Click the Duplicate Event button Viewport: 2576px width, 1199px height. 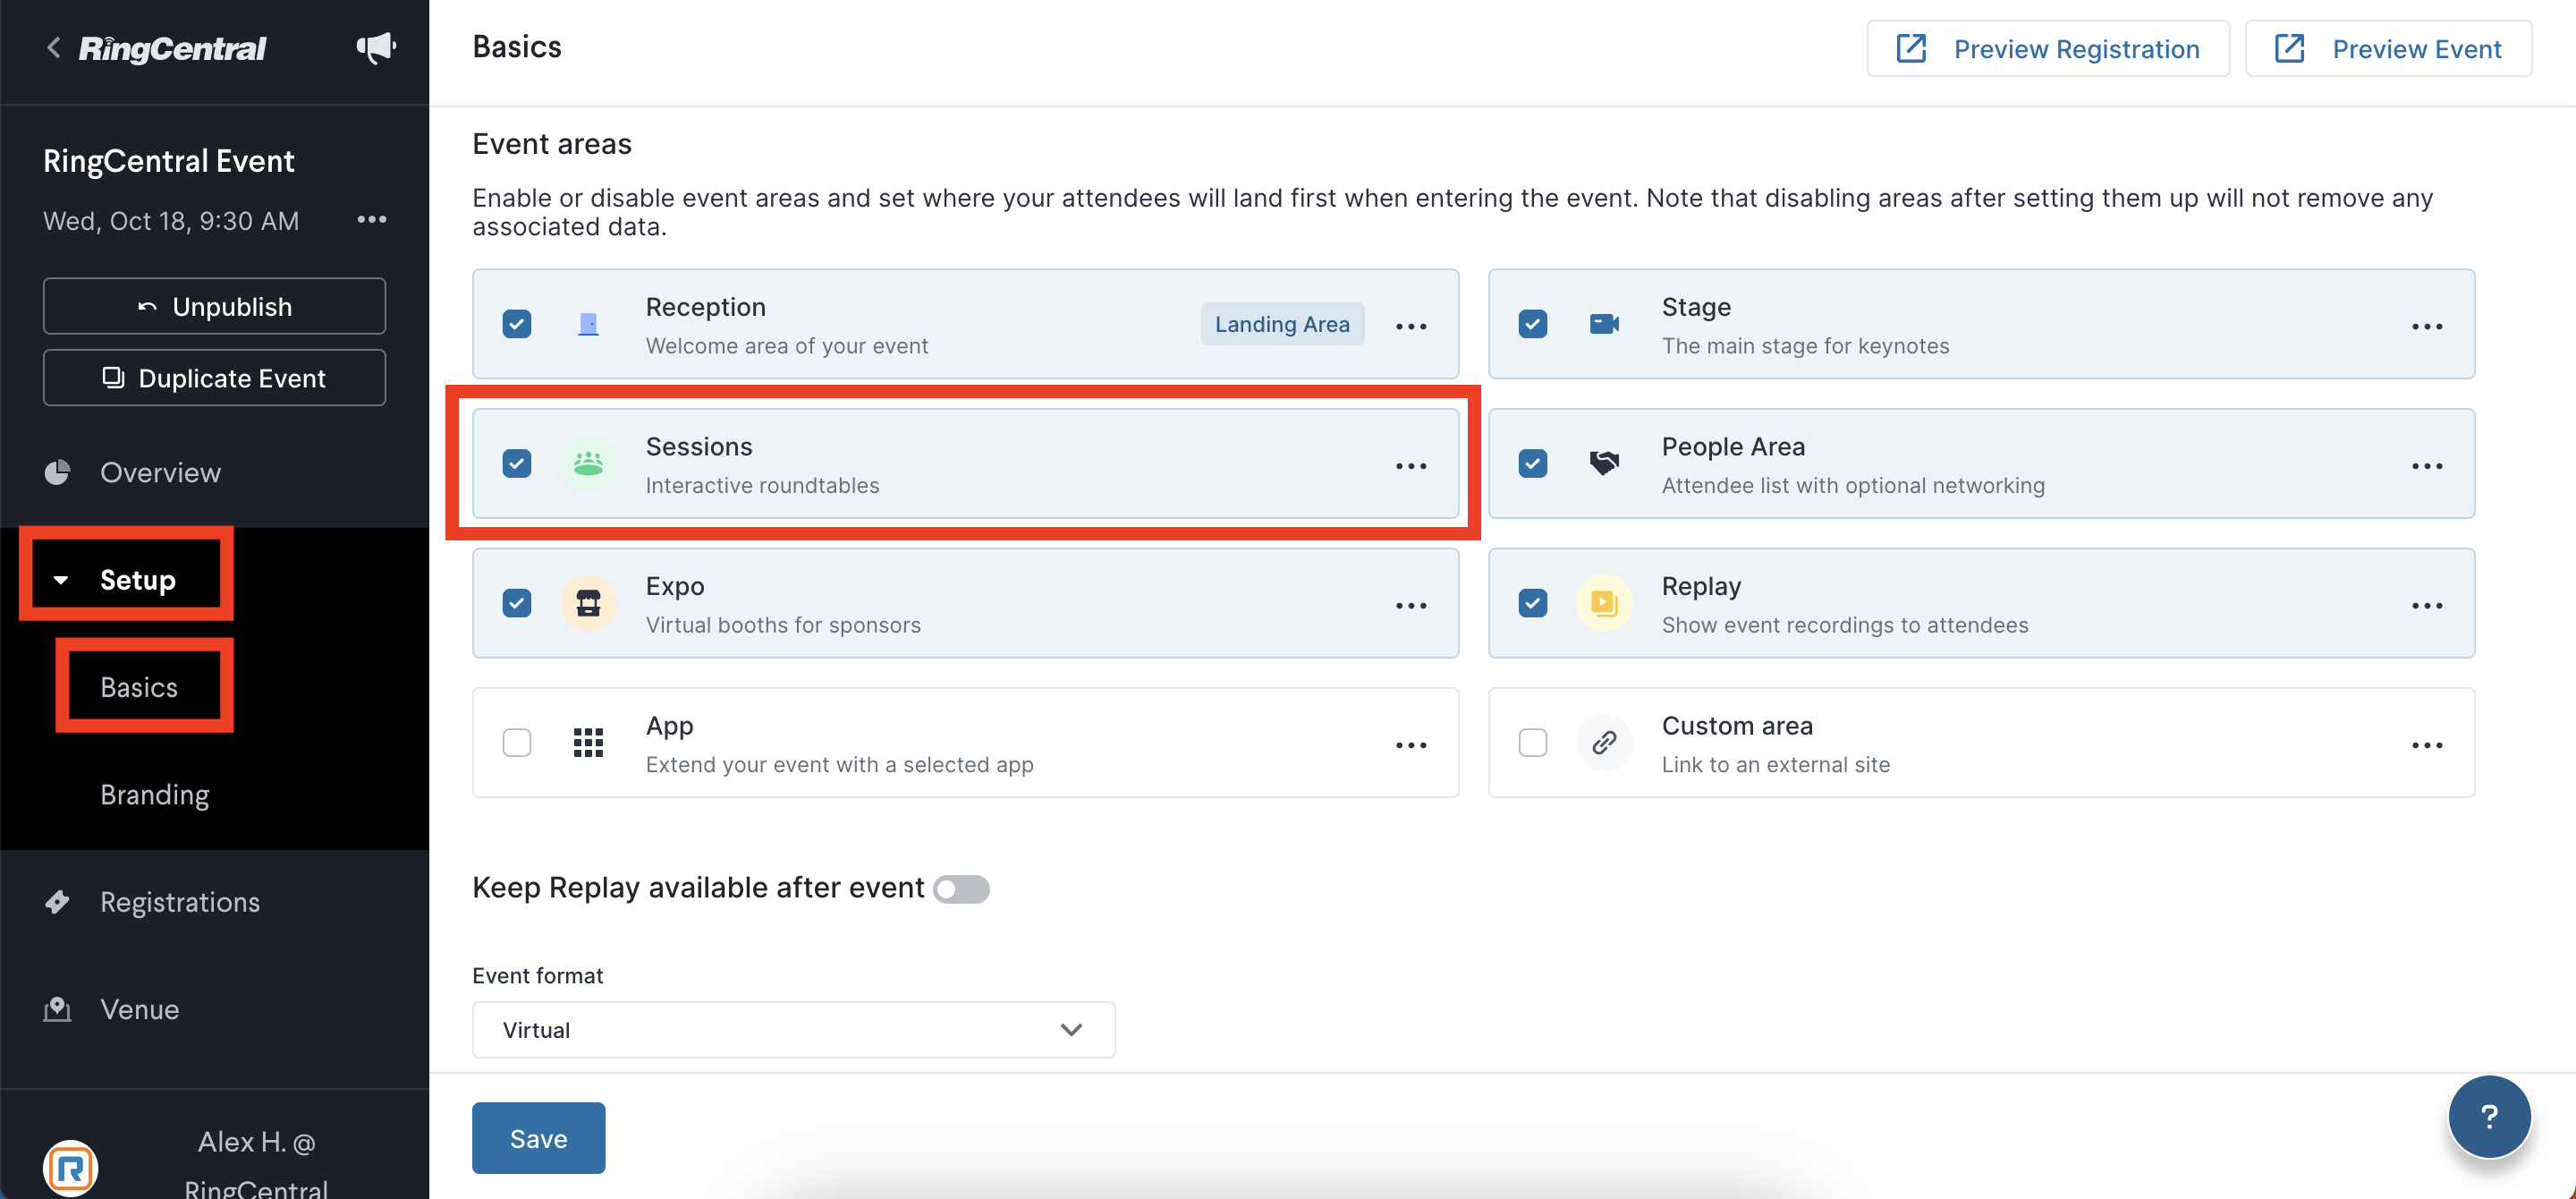coord(214,378)
